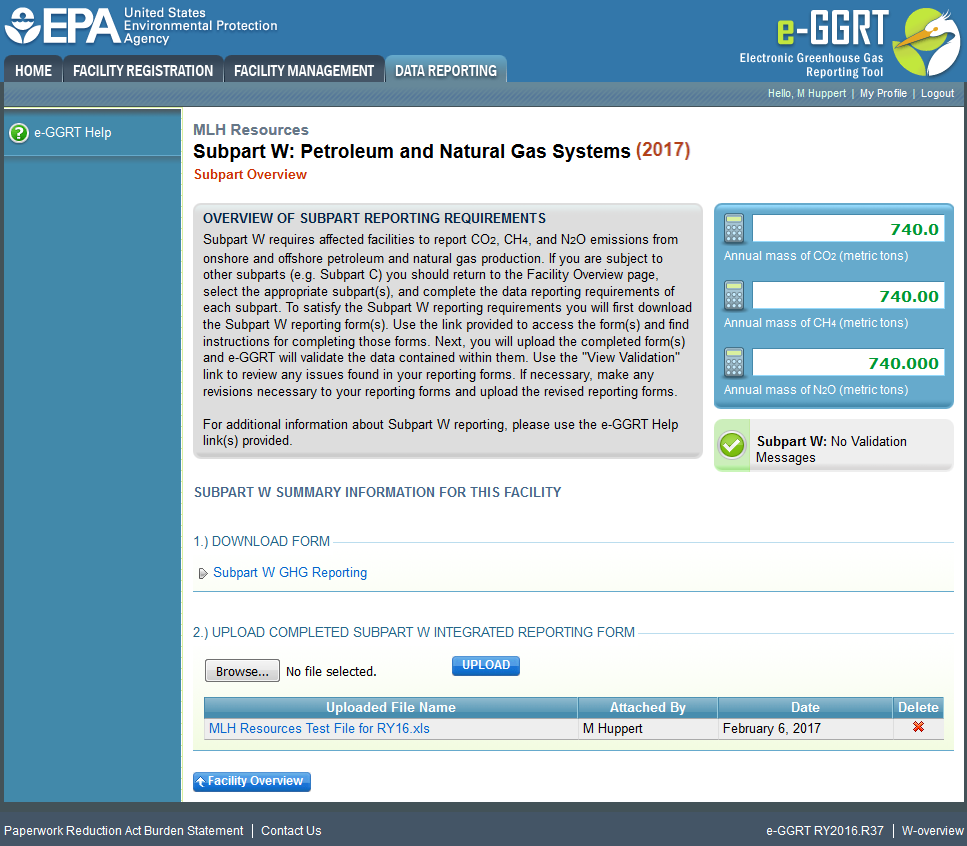The height and width of the screenshot is (846, 967).
Task: Click the calculator icon beside the N2O value
Action: click(734, 363)
